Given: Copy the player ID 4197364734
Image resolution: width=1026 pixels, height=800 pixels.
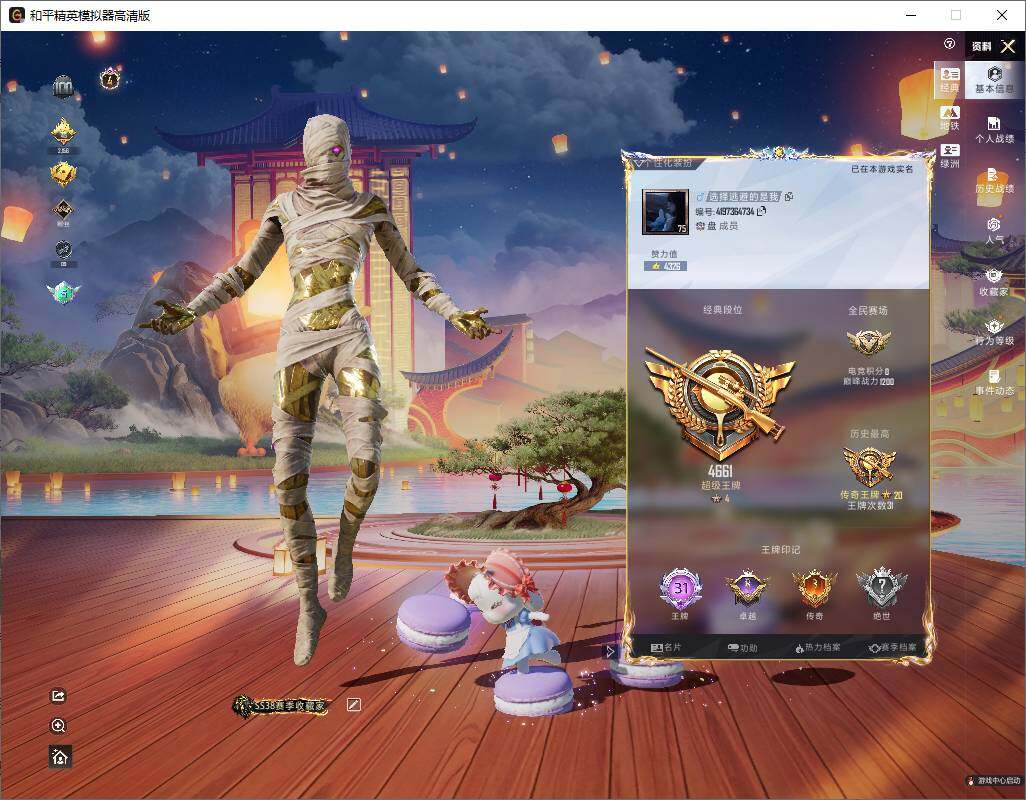Looking at the screenshot, I should (x=761, y=211).
